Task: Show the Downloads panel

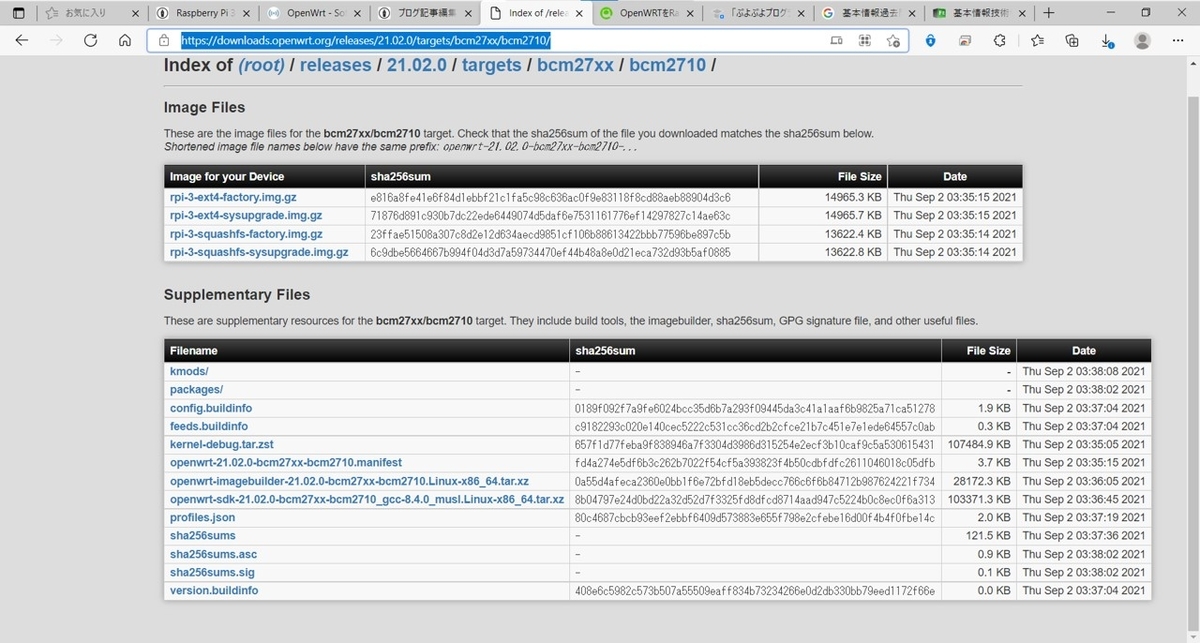Action: pos(1107,41)
